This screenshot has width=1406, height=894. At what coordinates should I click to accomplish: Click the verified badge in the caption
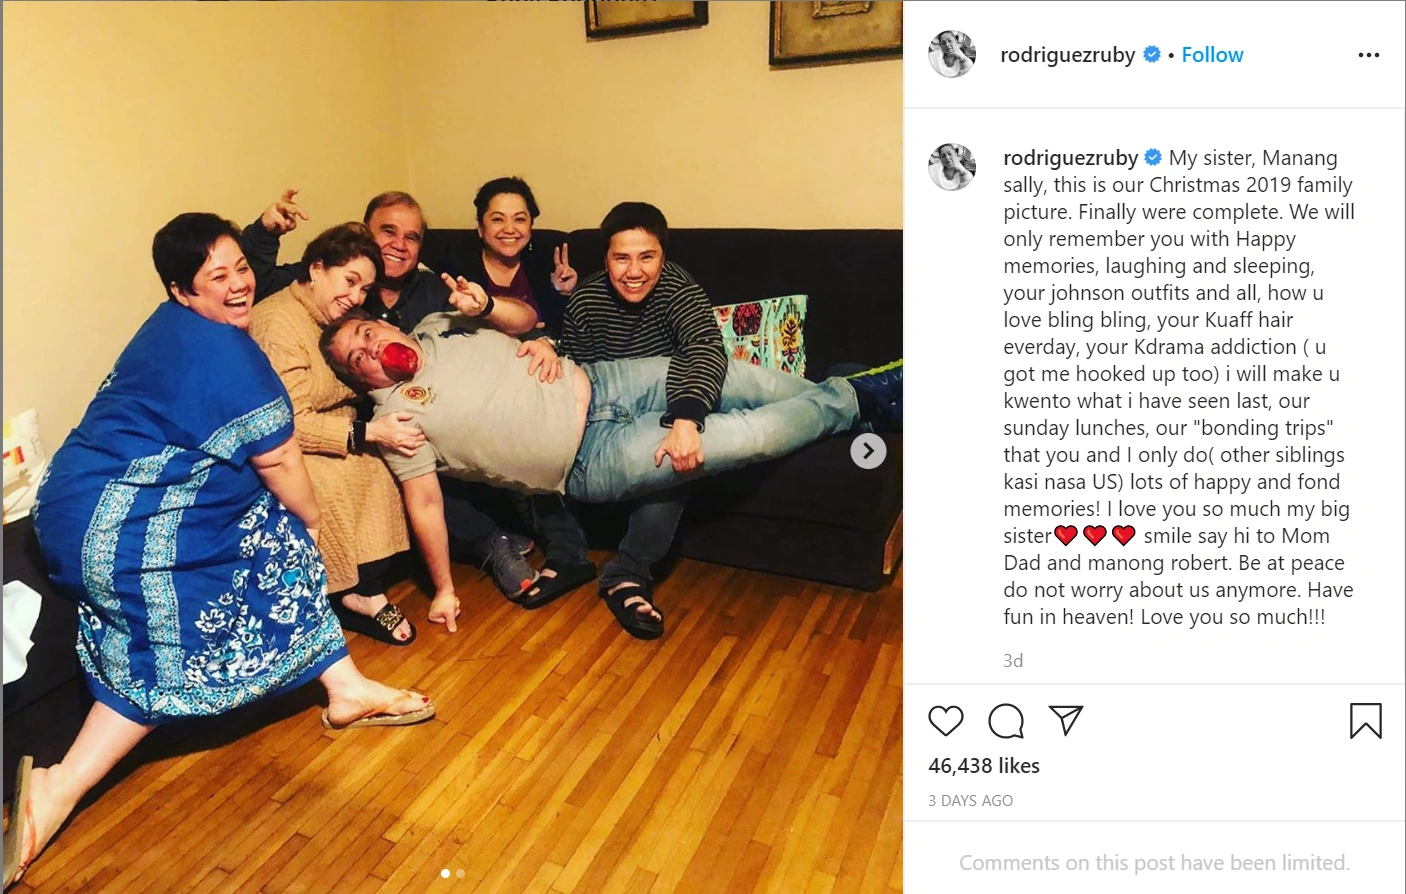1153,157
